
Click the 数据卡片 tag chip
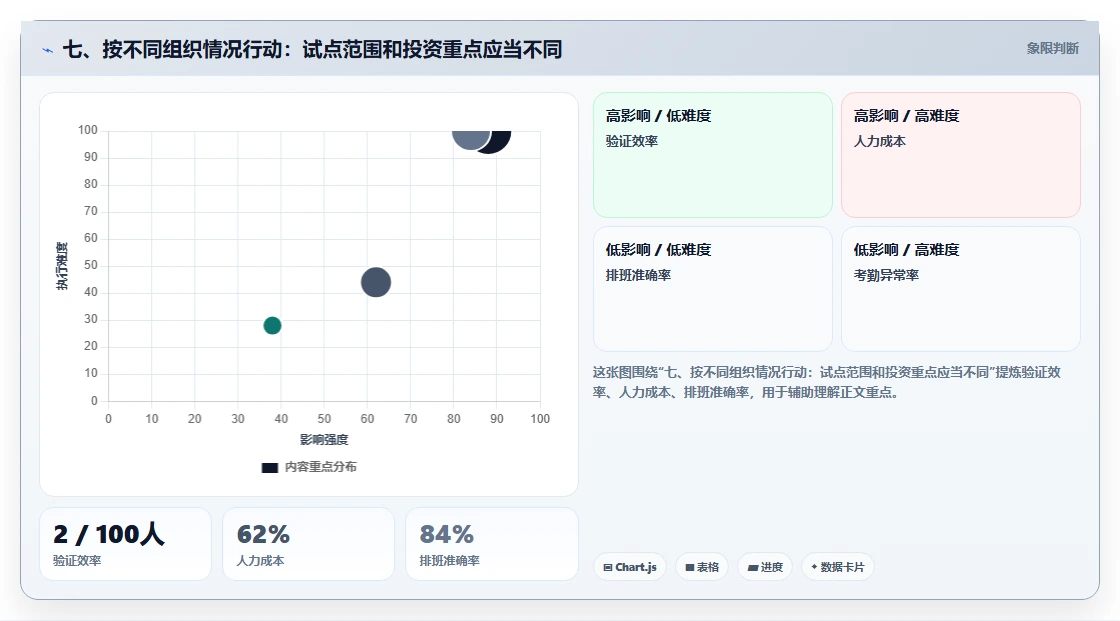(x=838, y=567)
